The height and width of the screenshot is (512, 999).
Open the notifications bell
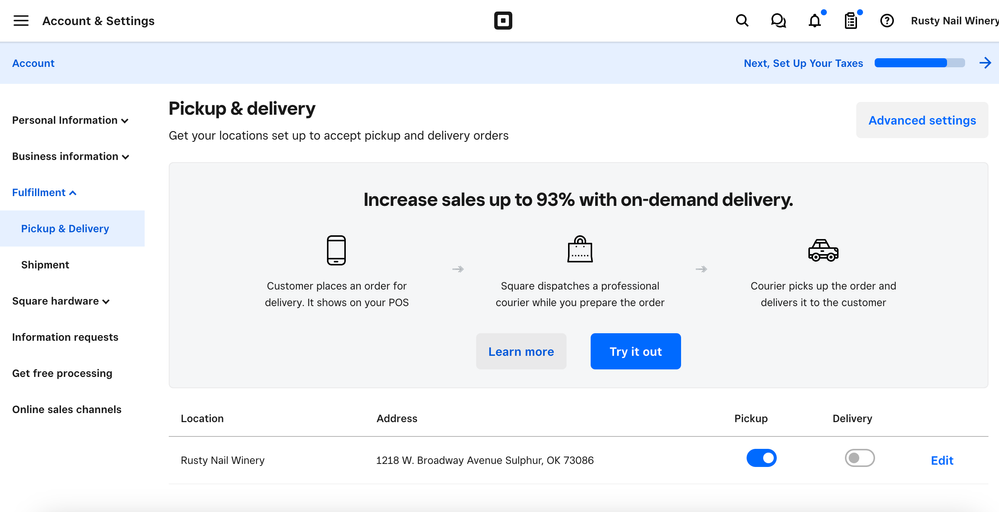815,21
